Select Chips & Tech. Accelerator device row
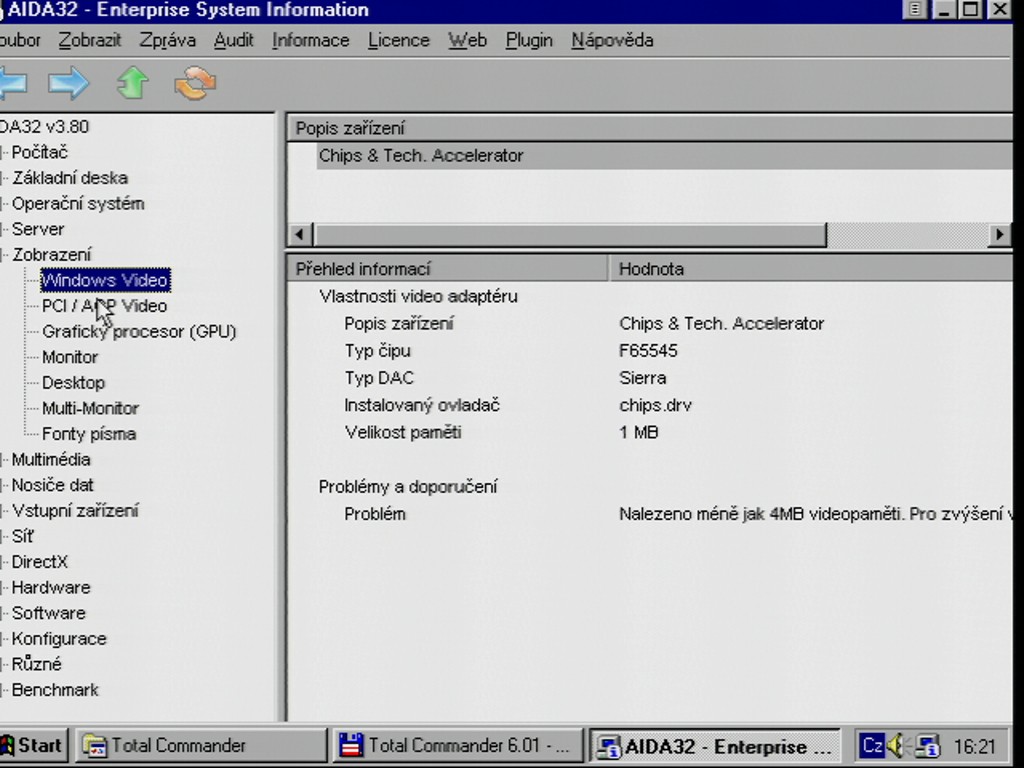The image size is (1024, 768). point(664,156)
